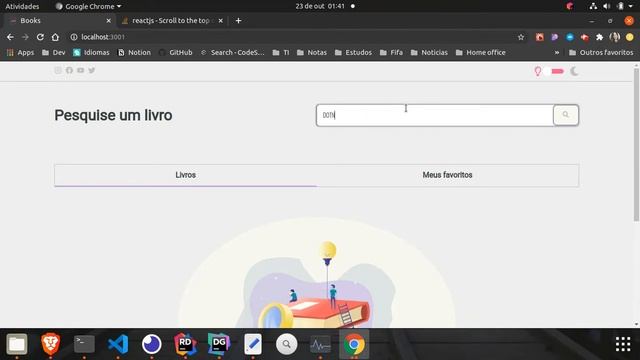Reload the current page
This screenshot has width=640, height=360.
(40, 37)
